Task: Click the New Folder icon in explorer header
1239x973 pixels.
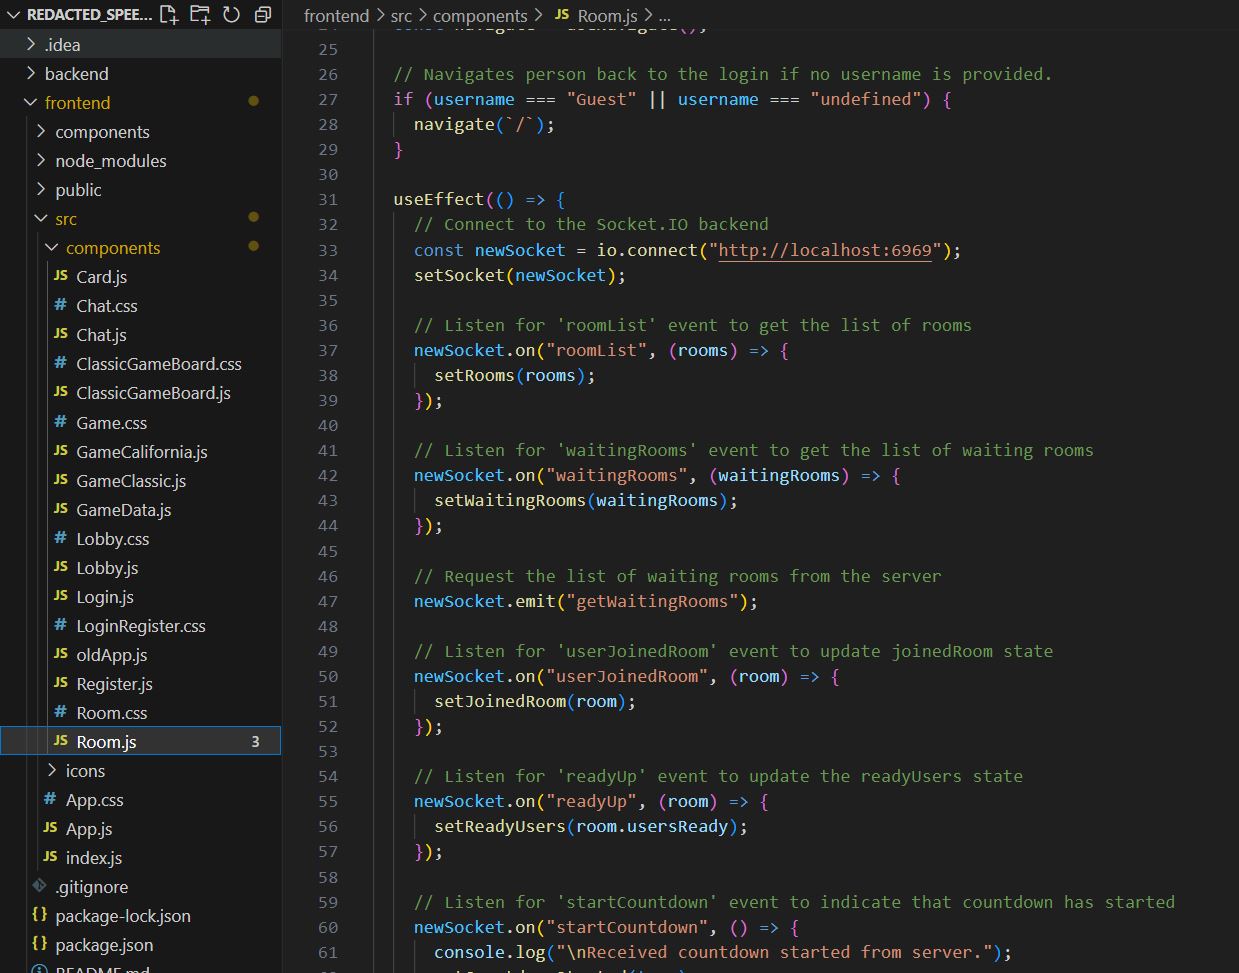Action: [x=200, y=15]
